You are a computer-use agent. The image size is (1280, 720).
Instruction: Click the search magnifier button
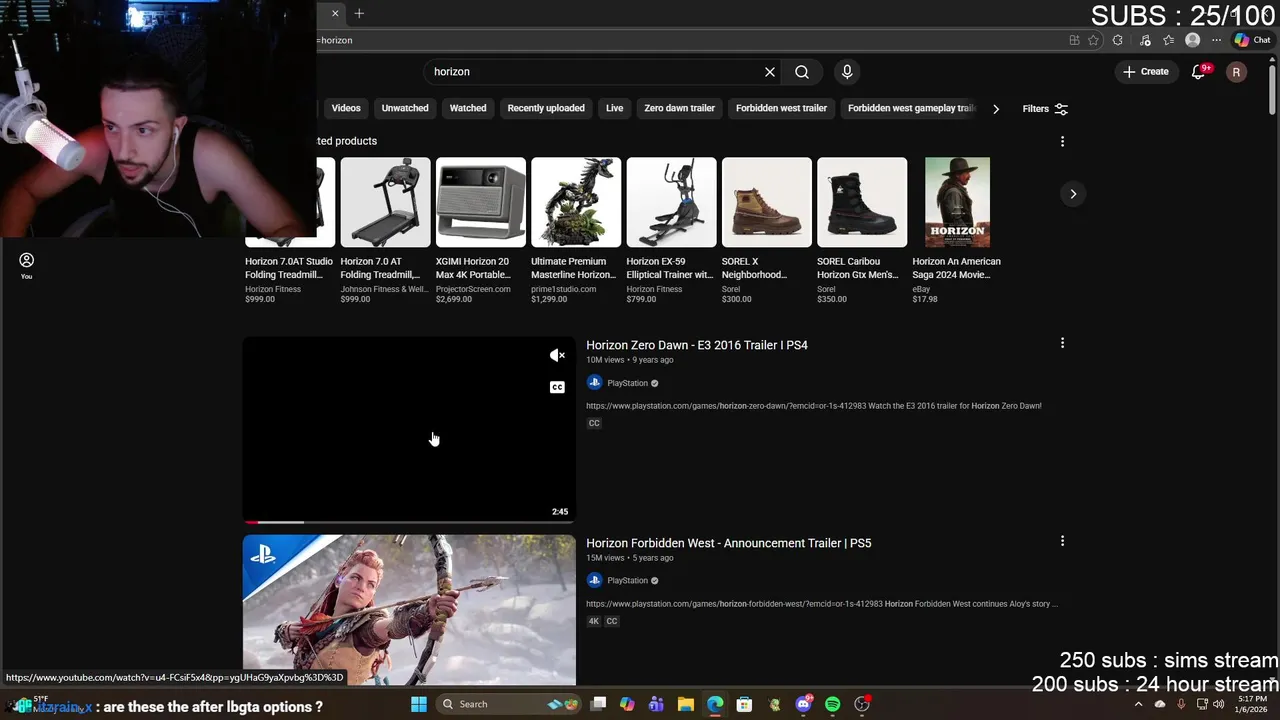pyautogui.click(x=802, y=72)
